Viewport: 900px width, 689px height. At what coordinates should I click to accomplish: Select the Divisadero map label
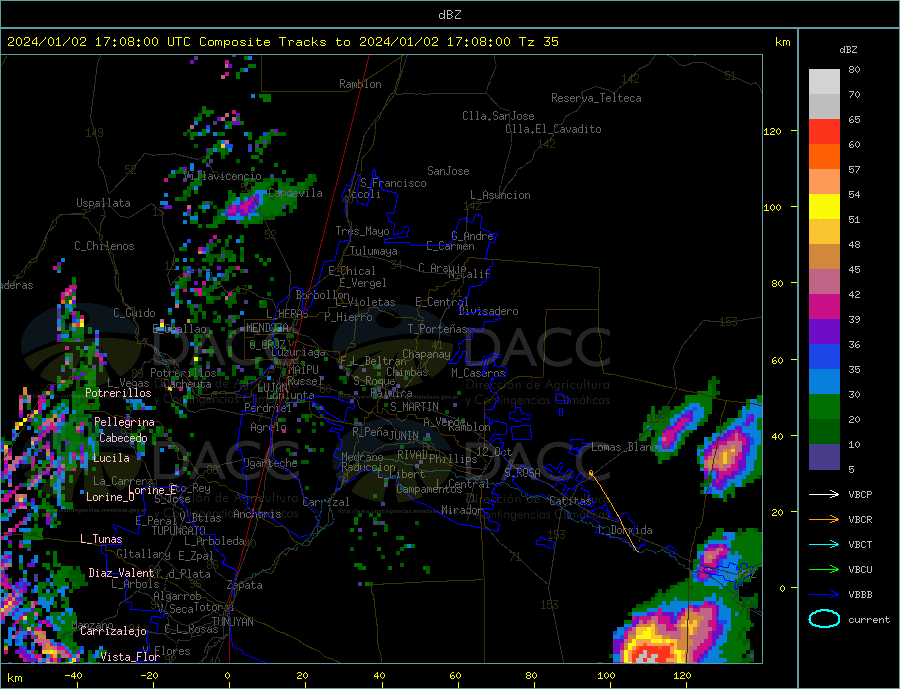(488, 311)
